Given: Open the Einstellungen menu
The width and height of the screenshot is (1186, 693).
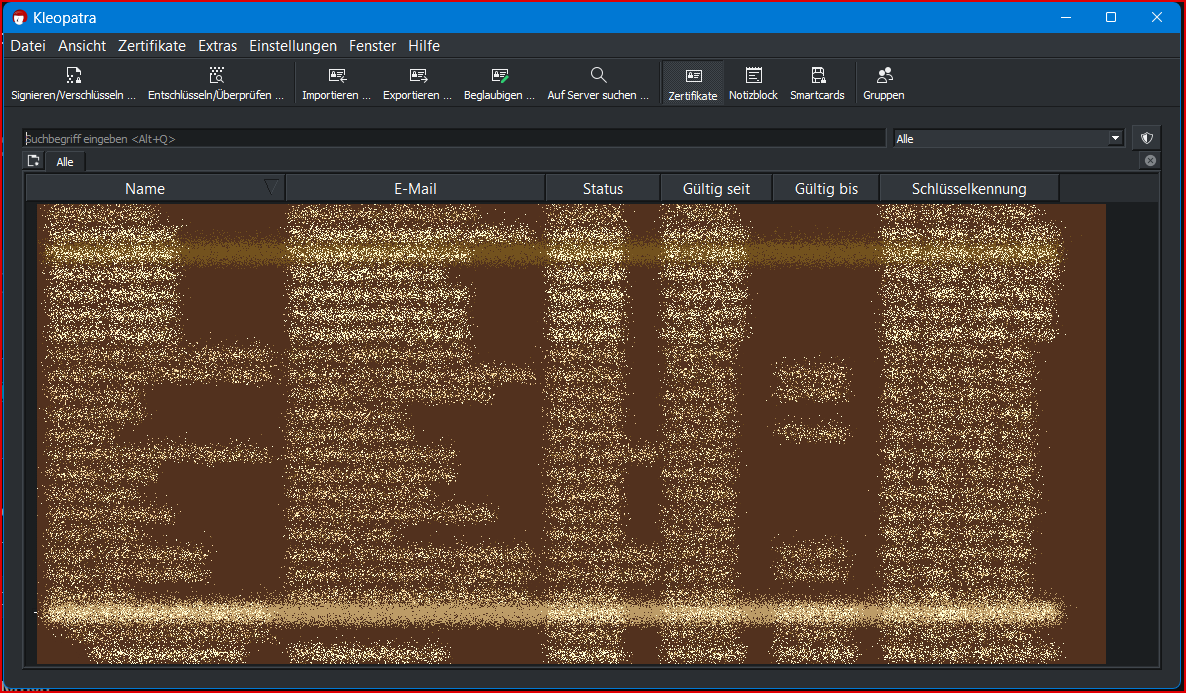Looking at the screenshot, I should point(293,46).
